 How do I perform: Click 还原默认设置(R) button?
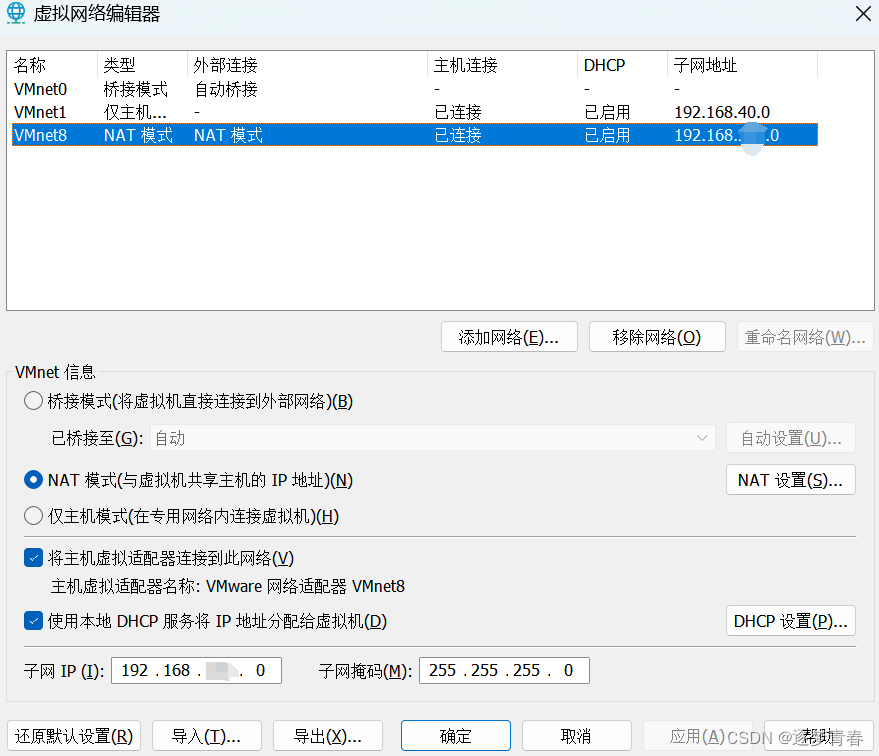pos(74,736)
